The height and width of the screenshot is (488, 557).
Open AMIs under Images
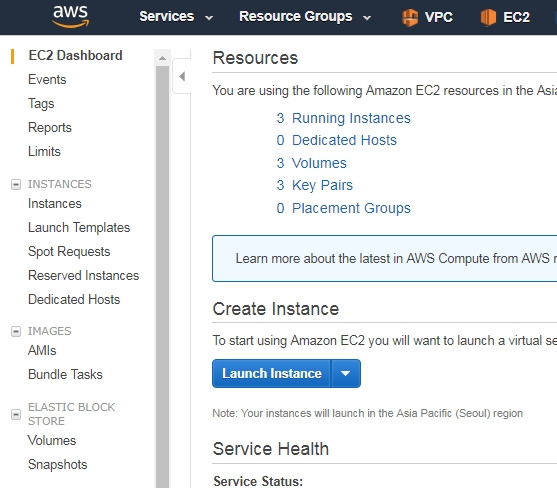click(42, 350)
